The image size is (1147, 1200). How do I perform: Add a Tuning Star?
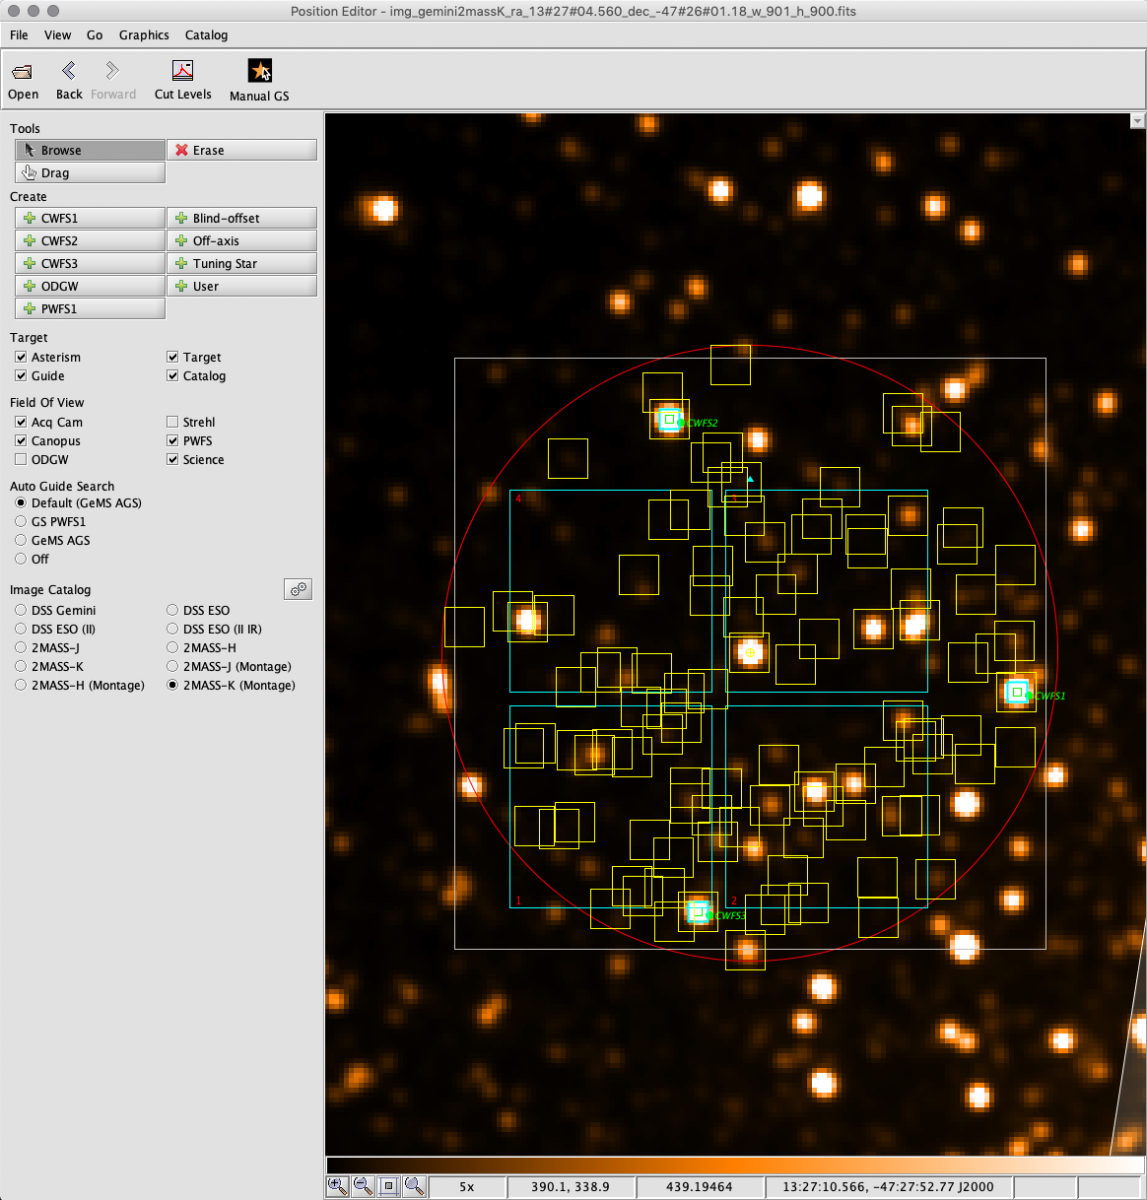[x=242, y=264]
